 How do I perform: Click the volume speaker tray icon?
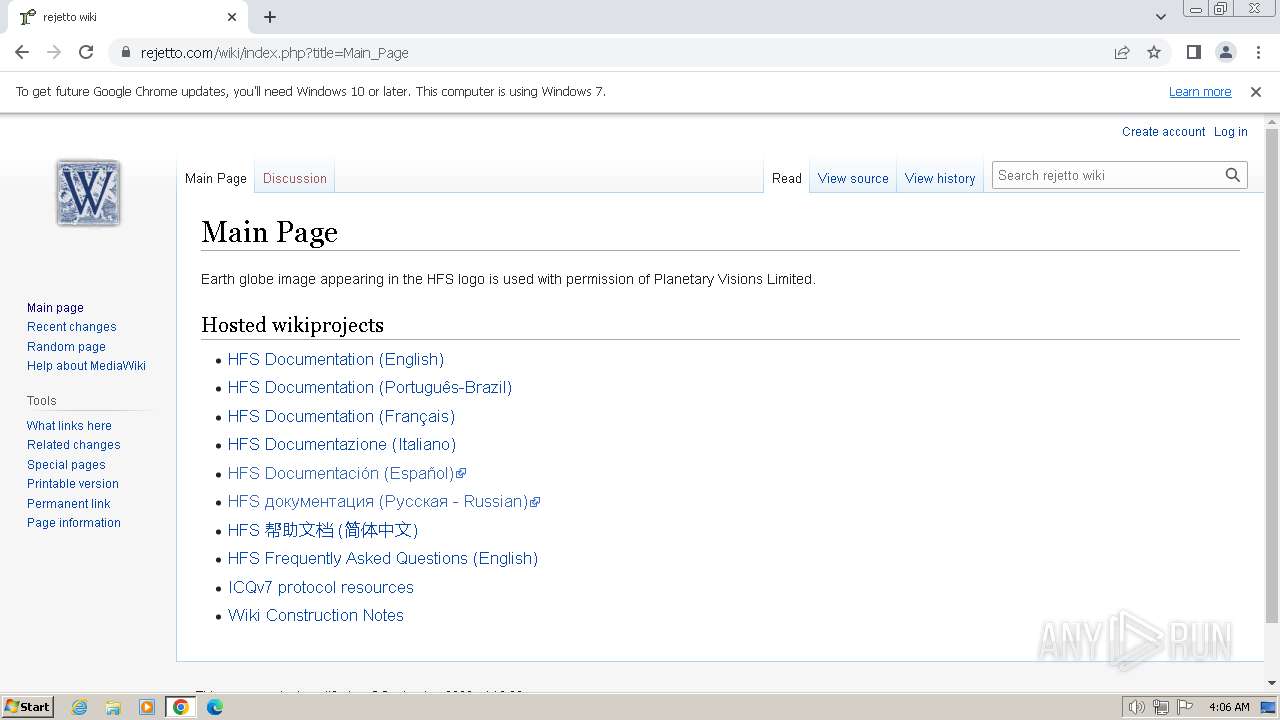[1137, 707]
